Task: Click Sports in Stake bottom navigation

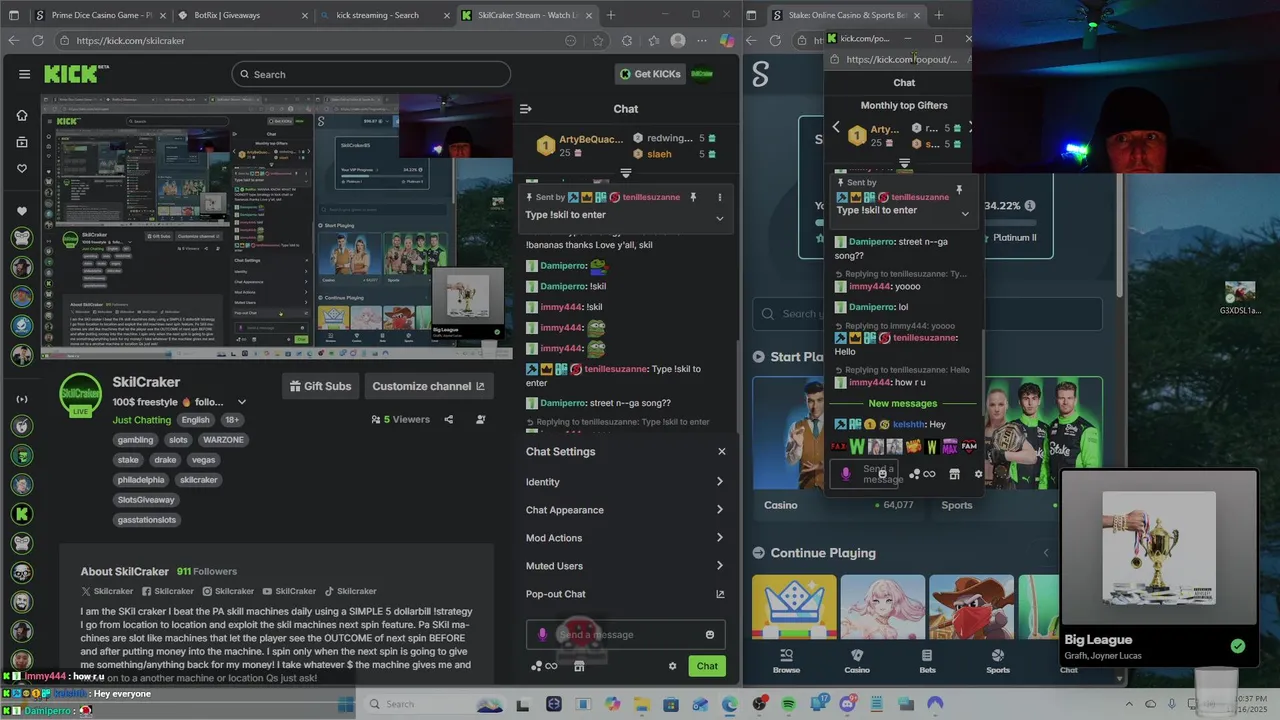Action: (998, 661)
